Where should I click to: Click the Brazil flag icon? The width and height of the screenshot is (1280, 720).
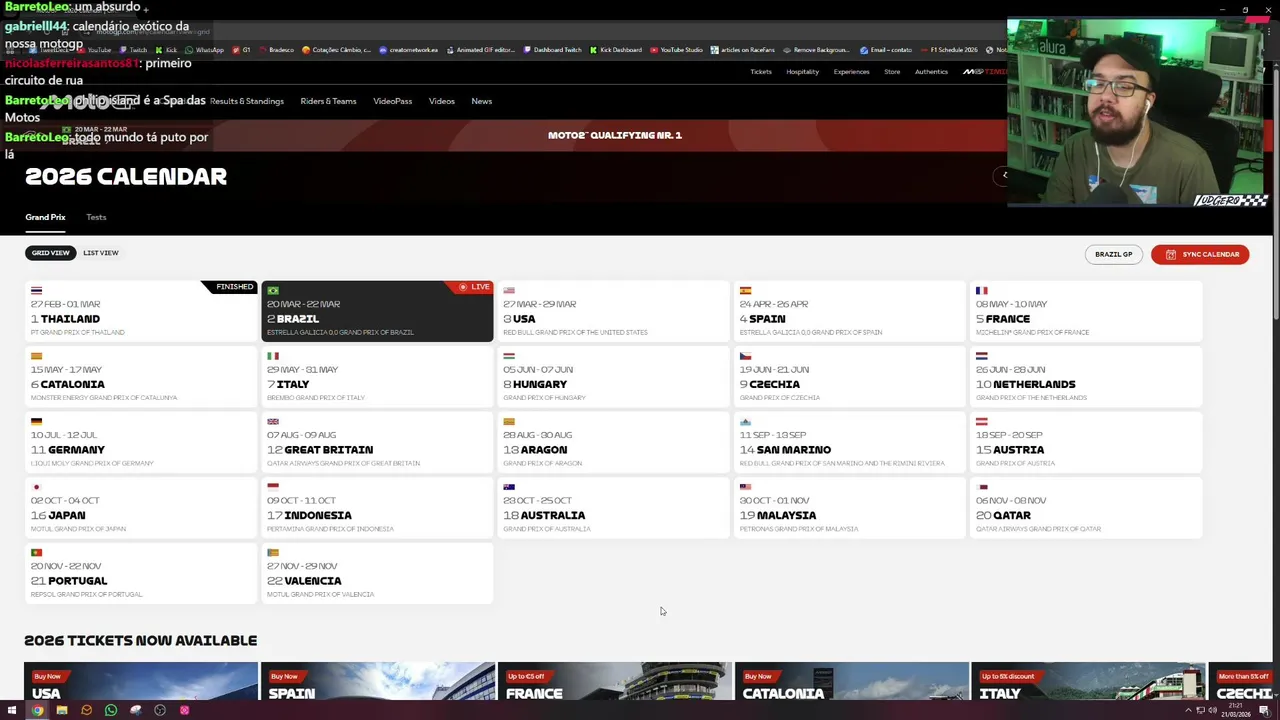pyautogui.click(x=272, y=291)
